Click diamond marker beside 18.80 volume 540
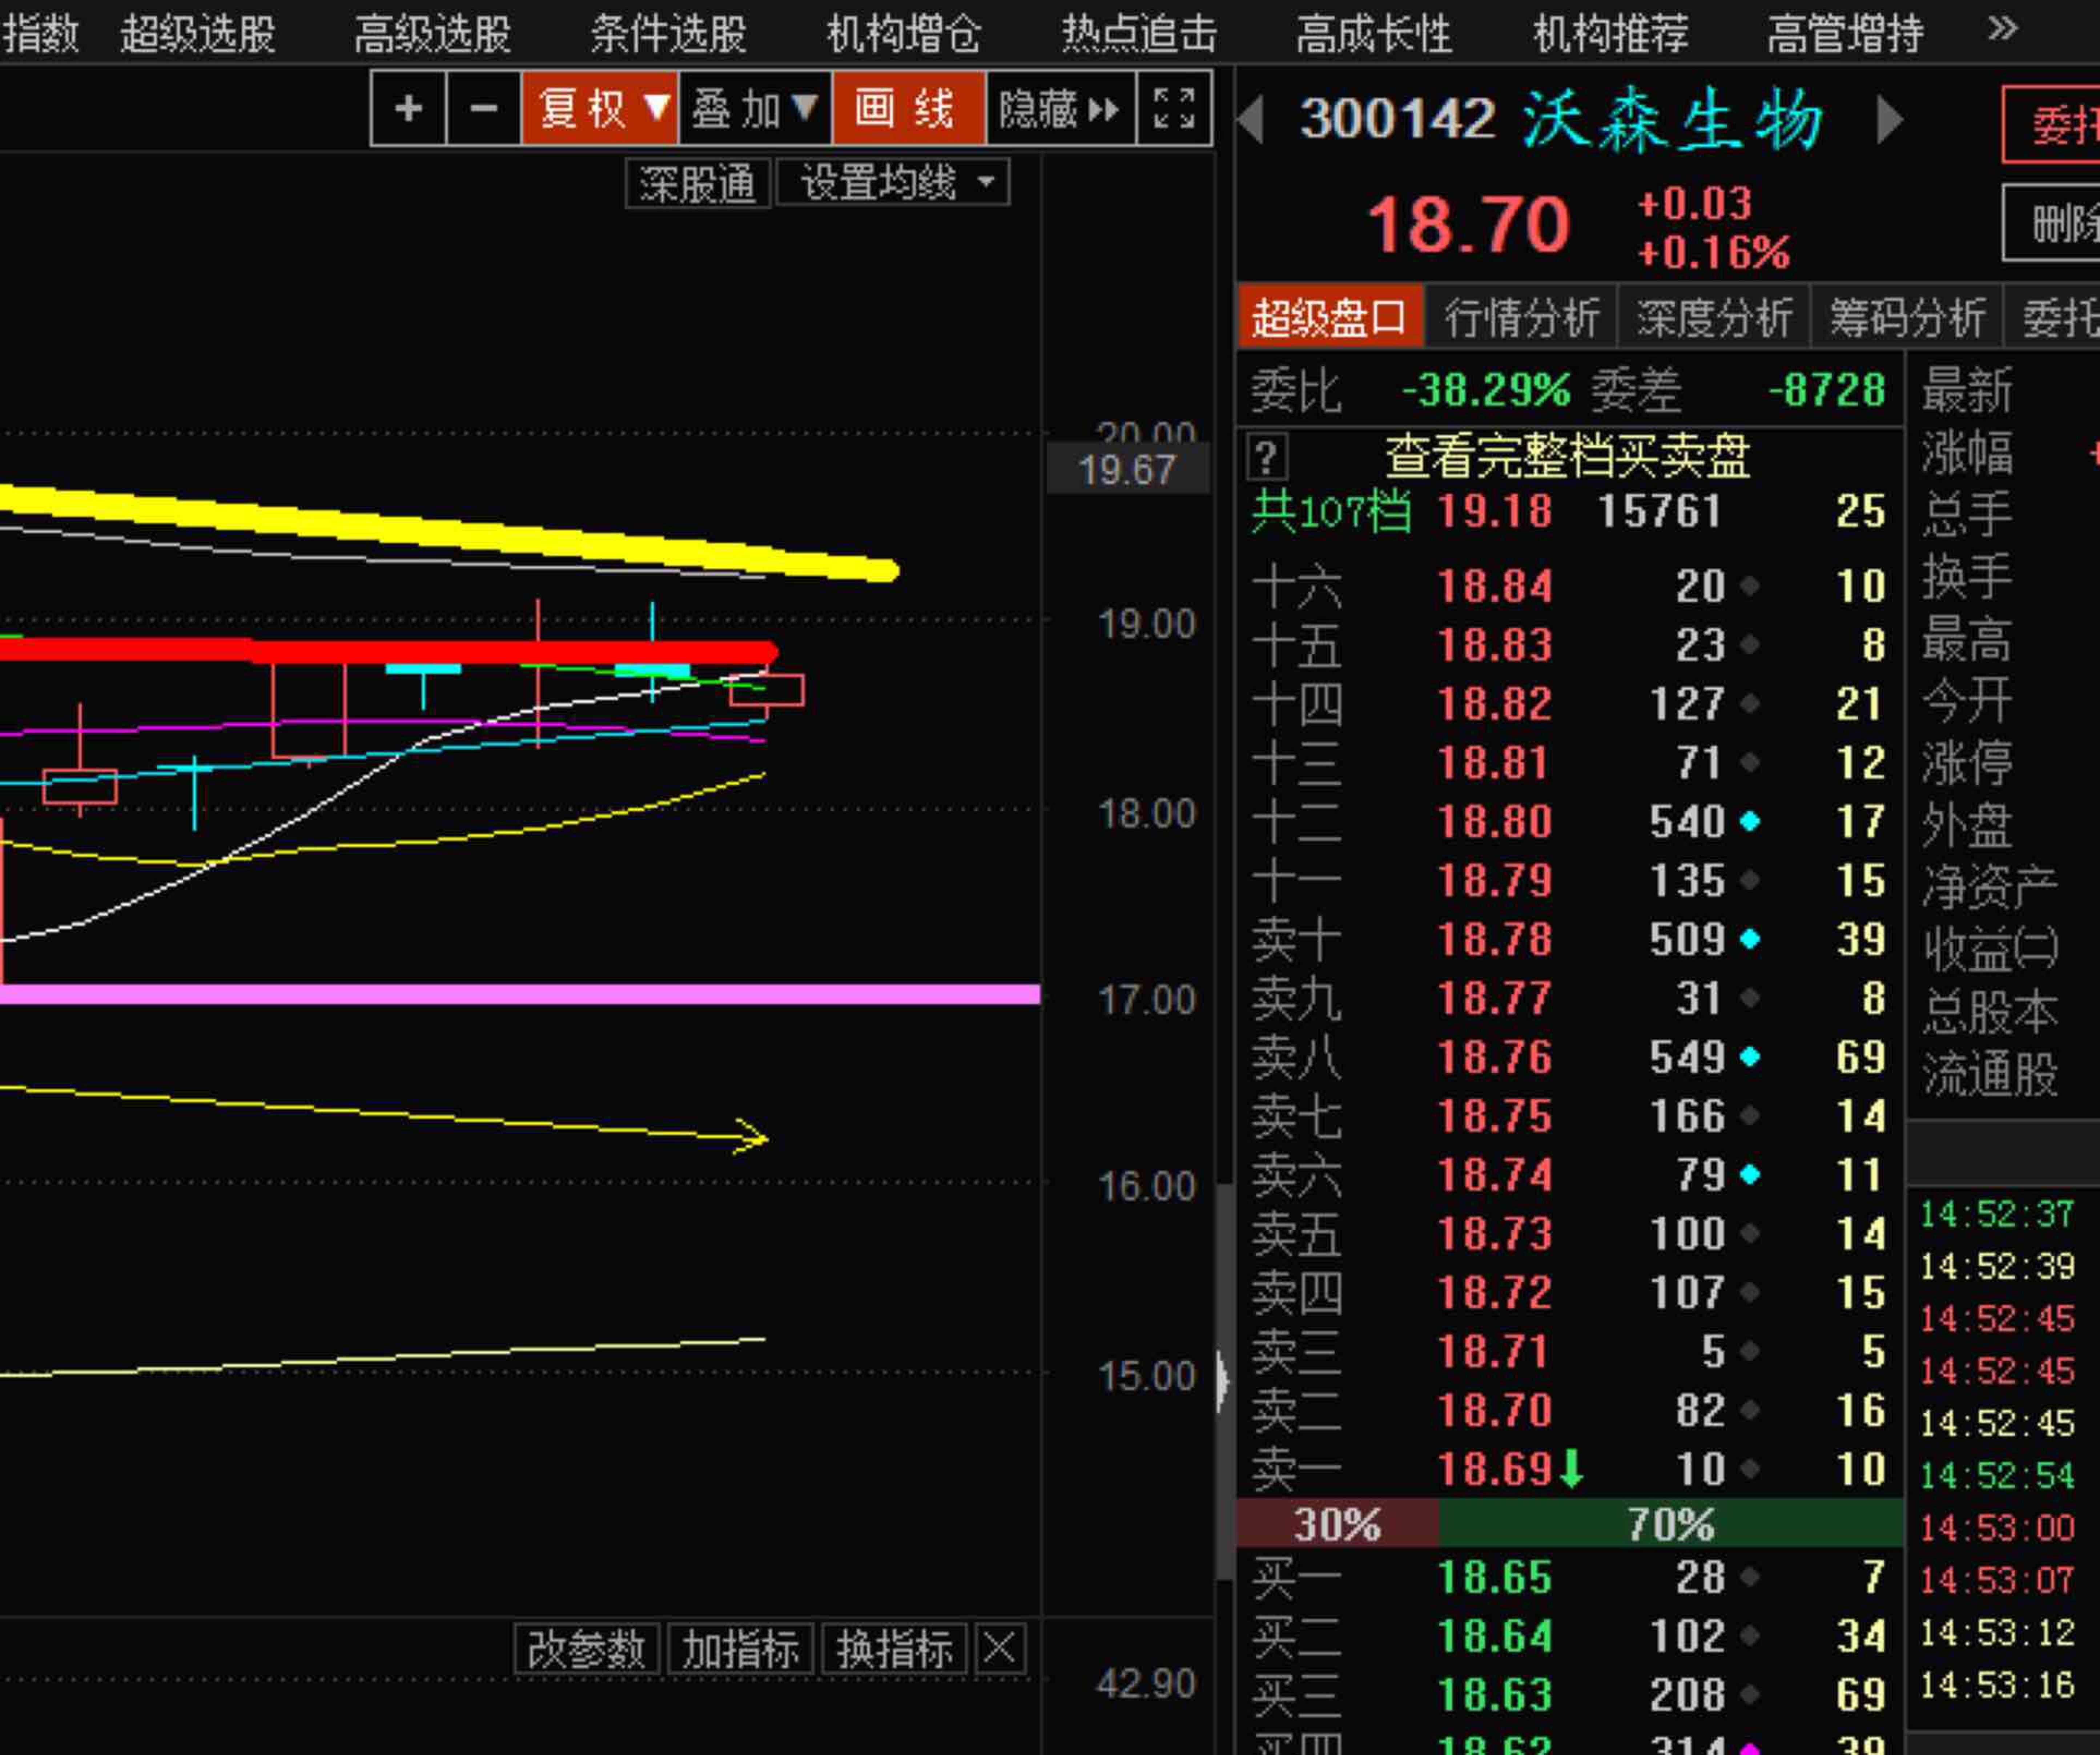This screenshot has width=2100, height=1755. 1750,822
